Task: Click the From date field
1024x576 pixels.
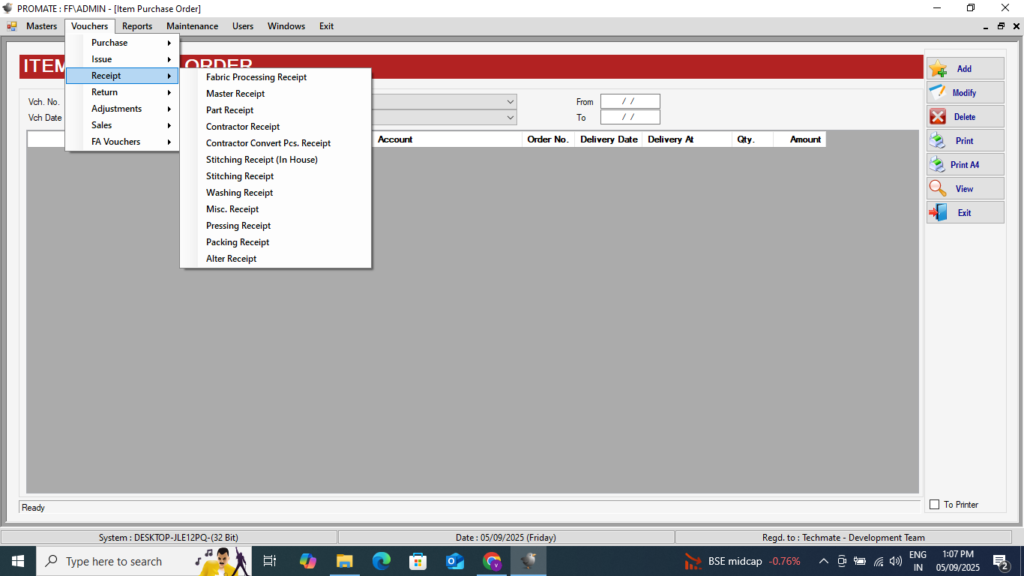Action: [x=630, y=102]
